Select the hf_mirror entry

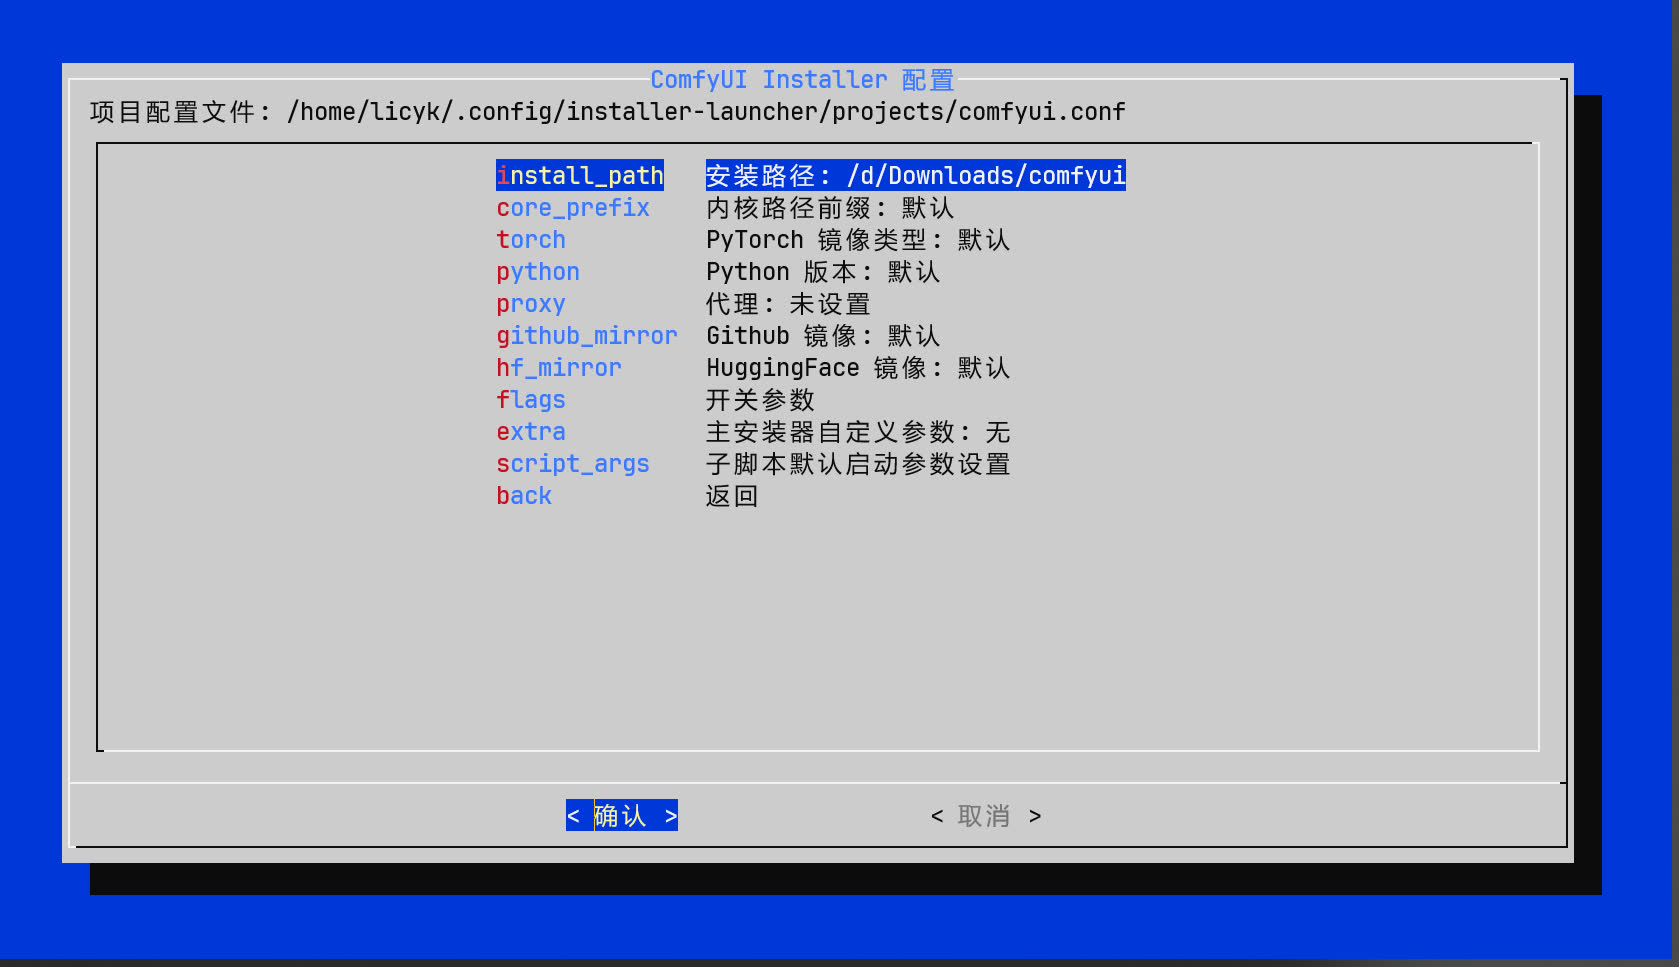point(559,368)
